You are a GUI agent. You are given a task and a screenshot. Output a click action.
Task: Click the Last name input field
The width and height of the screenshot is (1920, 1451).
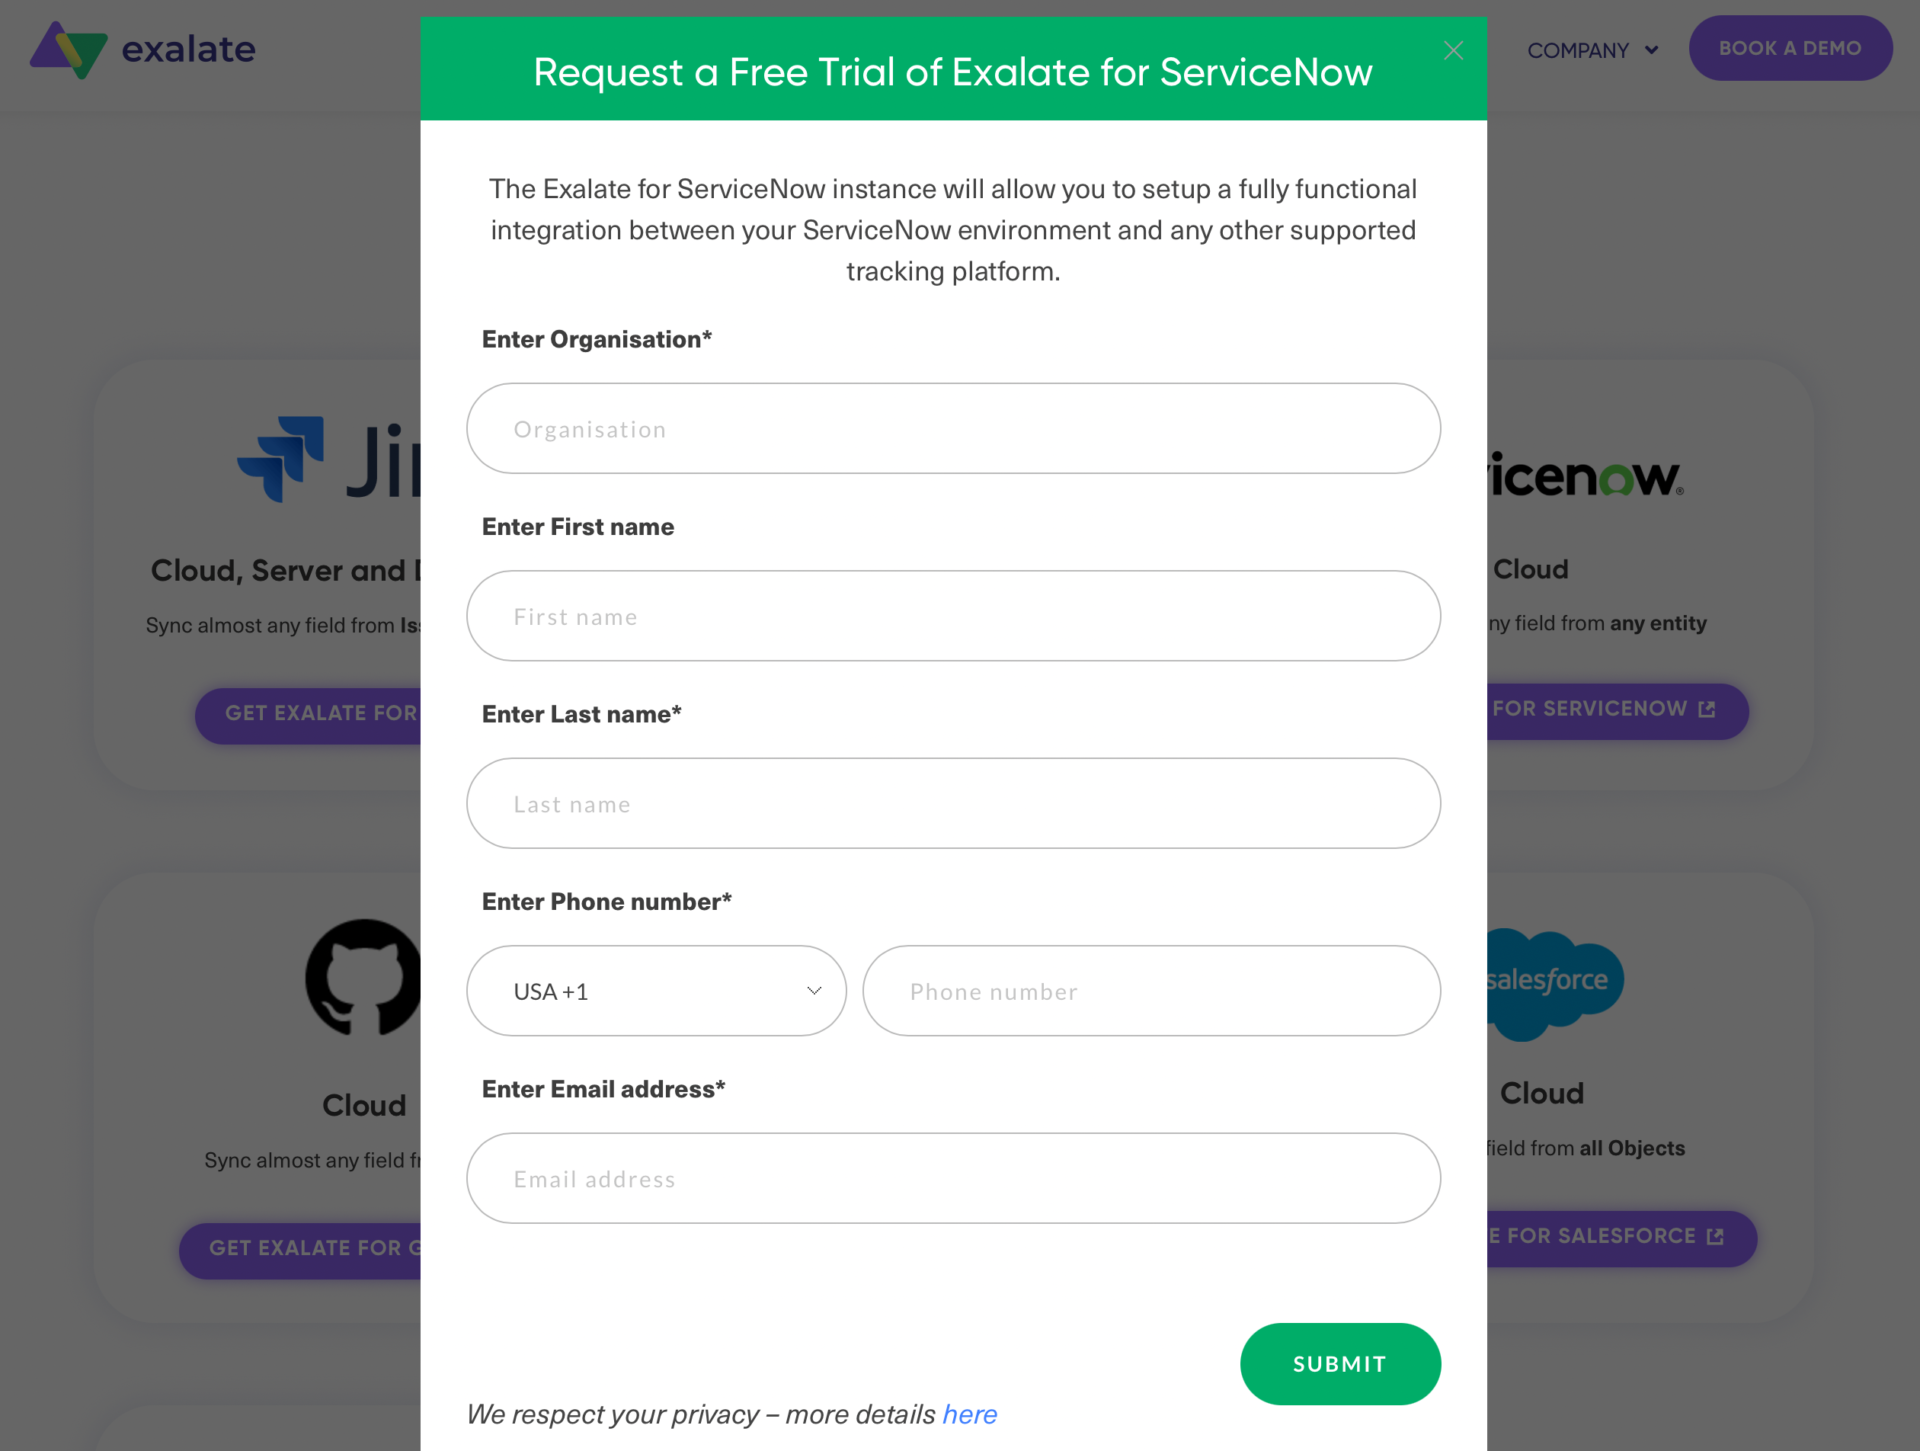[x=954, y=803]
